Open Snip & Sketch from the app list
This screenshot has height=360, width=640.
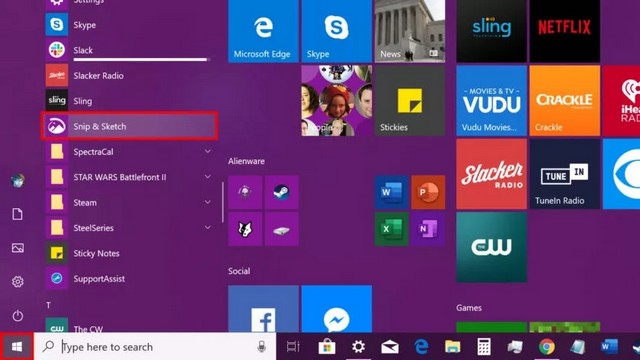(129, 127)
